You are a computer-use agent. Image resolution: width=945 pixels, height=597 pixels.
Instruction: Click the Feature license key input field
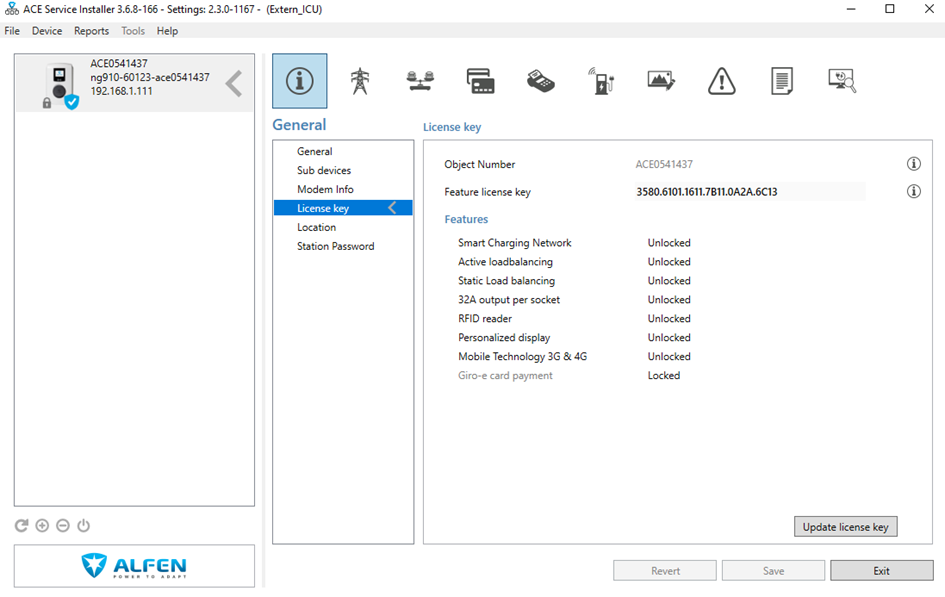click(750, 192)
